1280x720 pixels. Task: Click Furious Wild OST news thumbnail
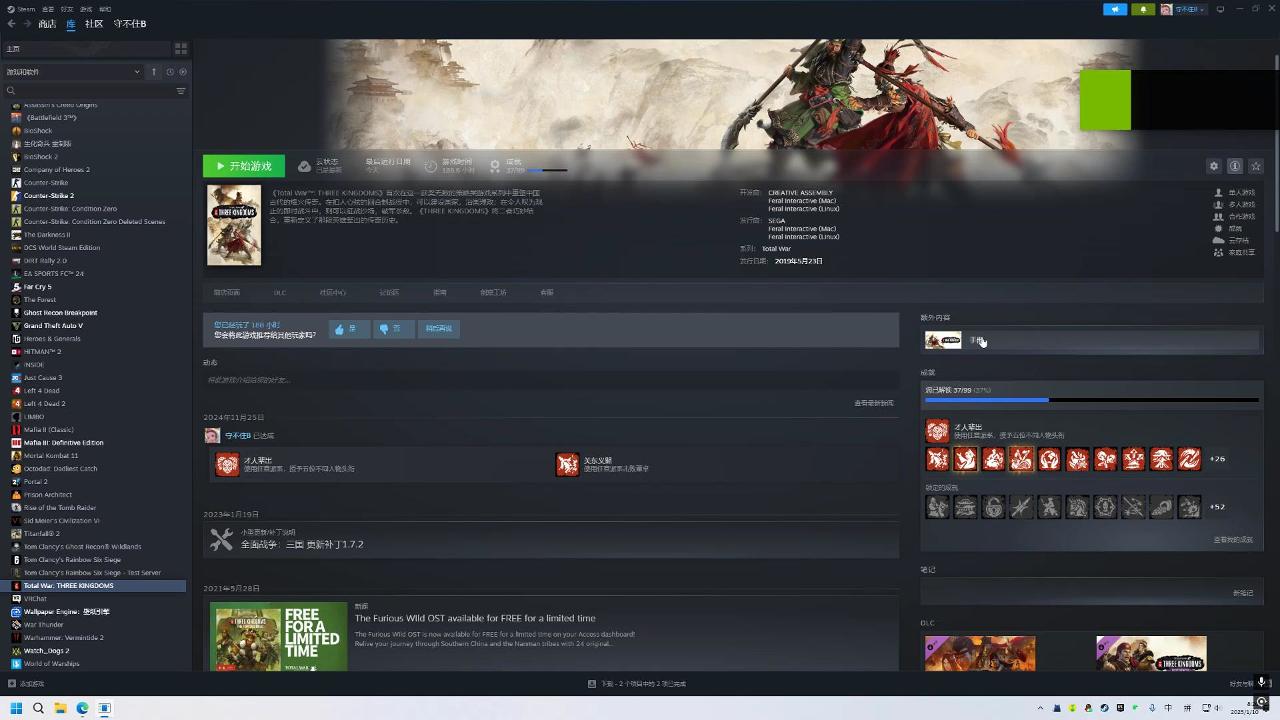tap(279, 637)
